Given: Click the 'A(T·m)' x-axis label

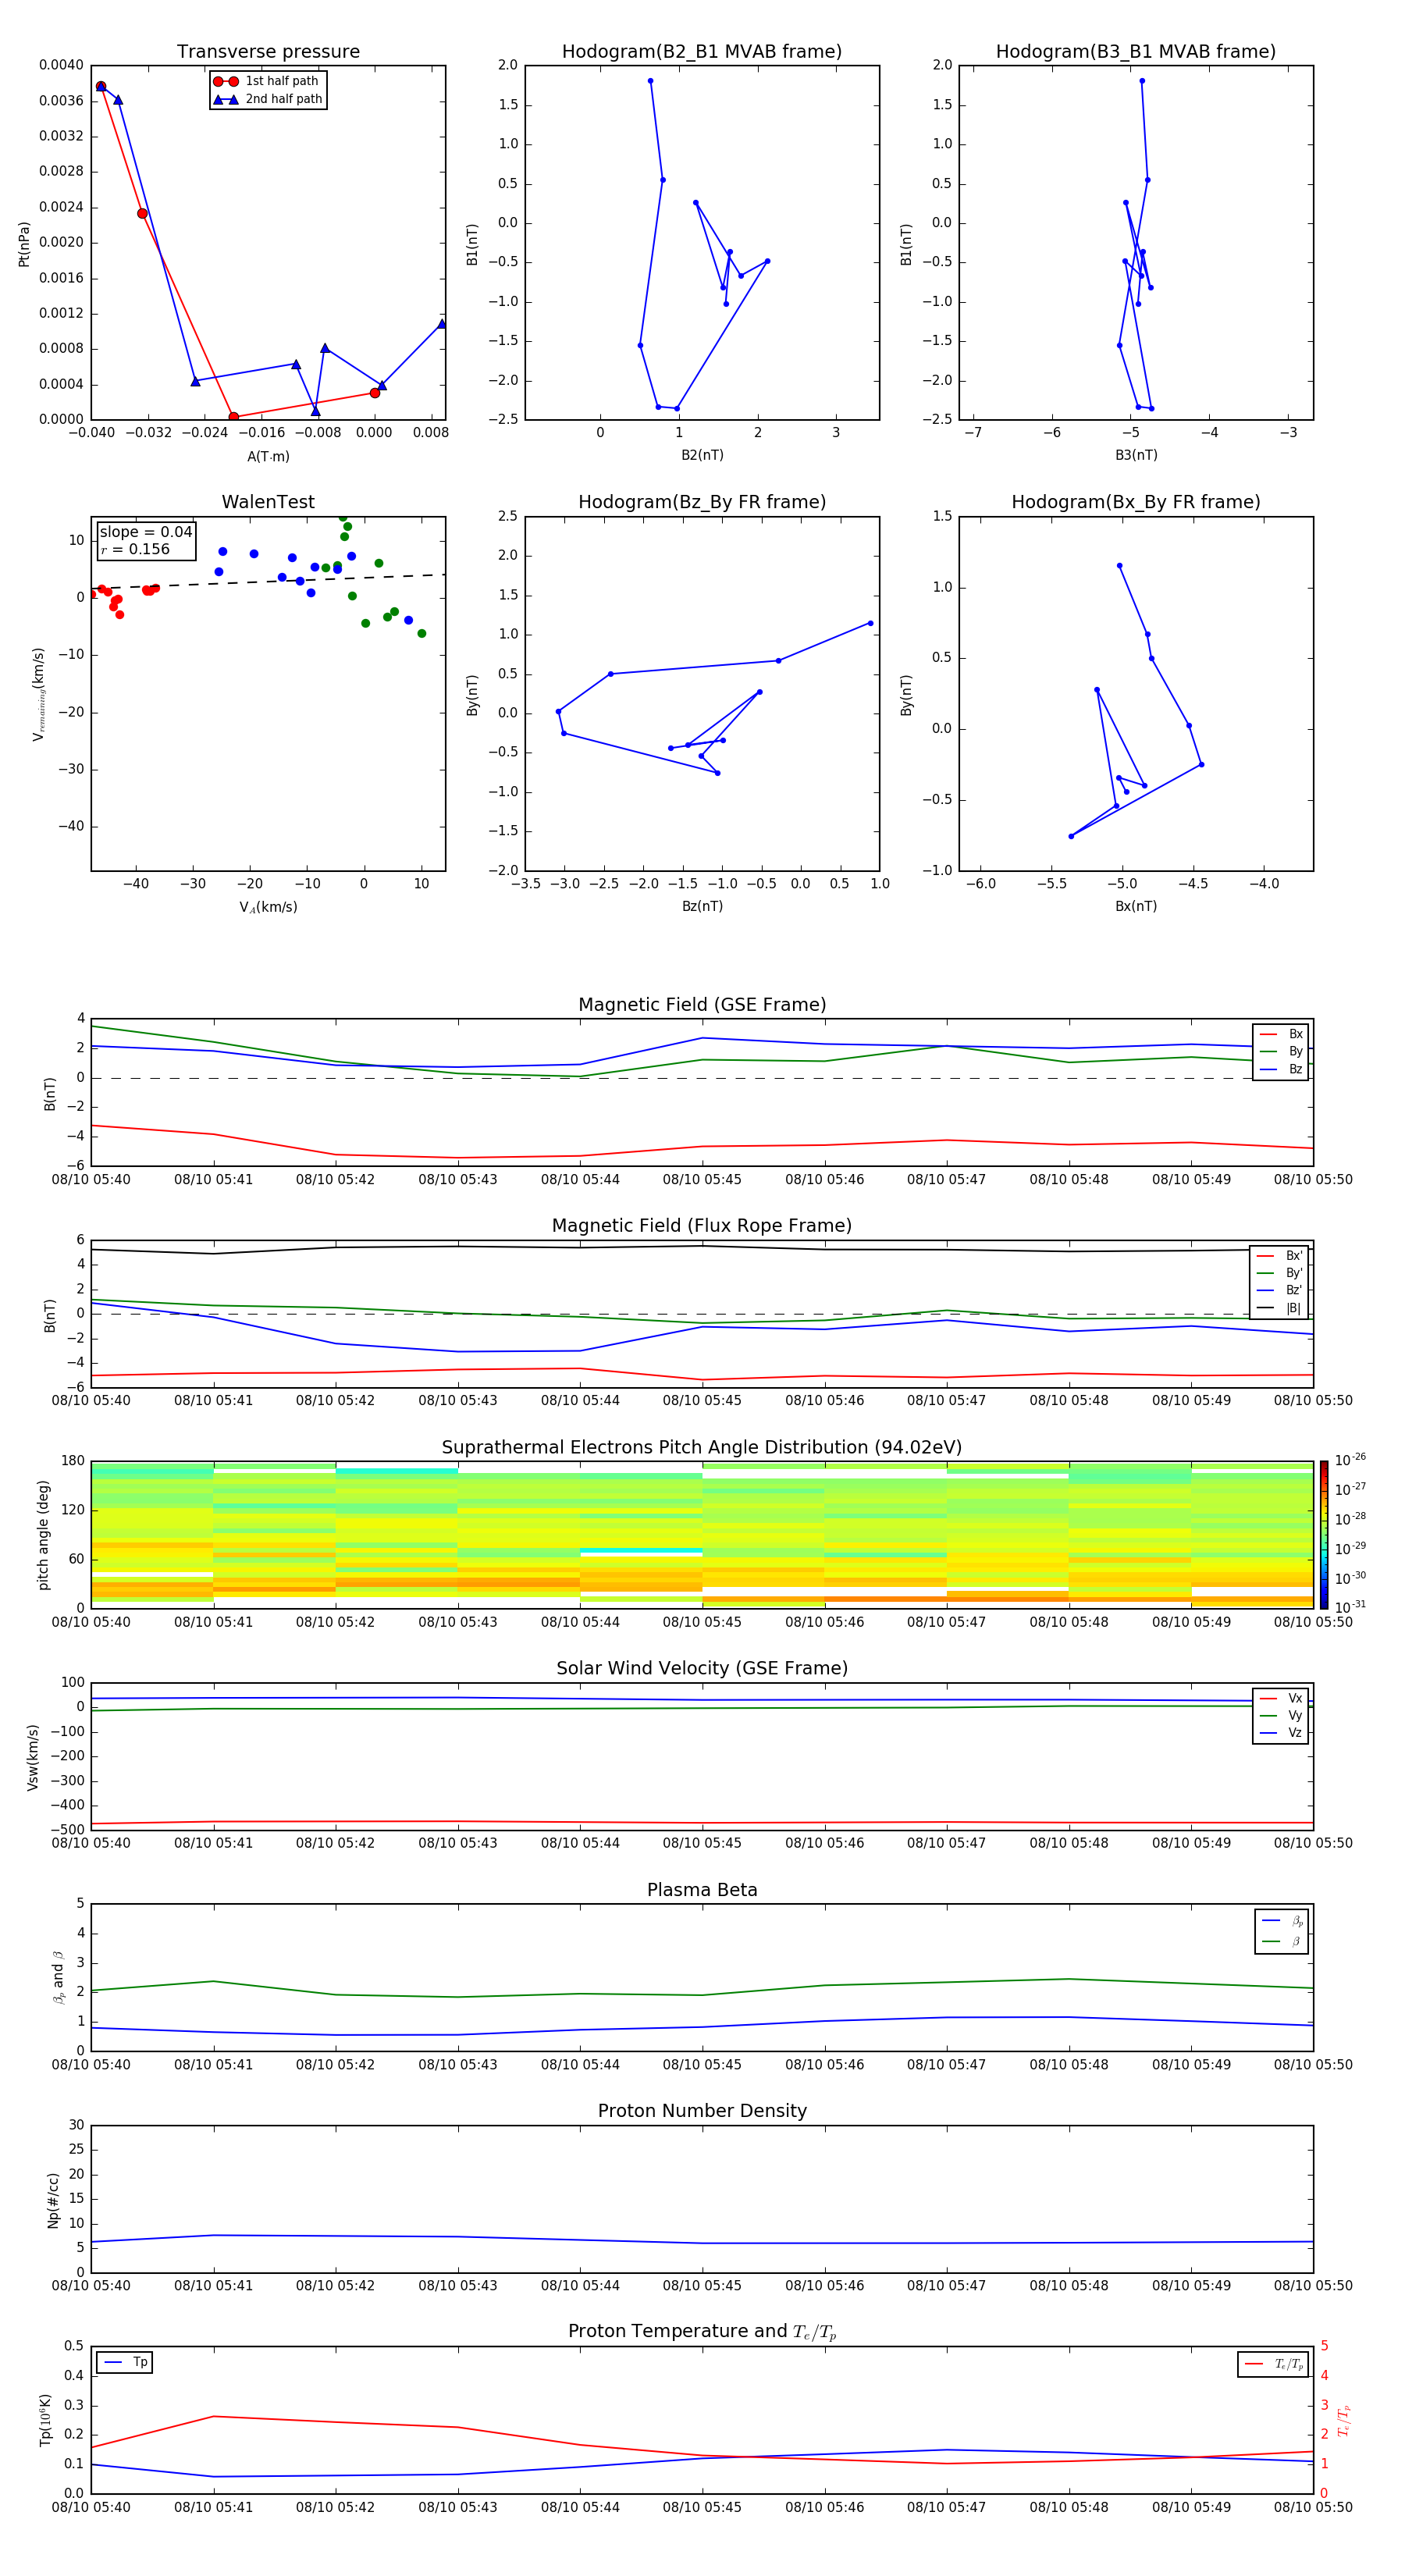Looking at the screenshot, I should coord(268,456).
